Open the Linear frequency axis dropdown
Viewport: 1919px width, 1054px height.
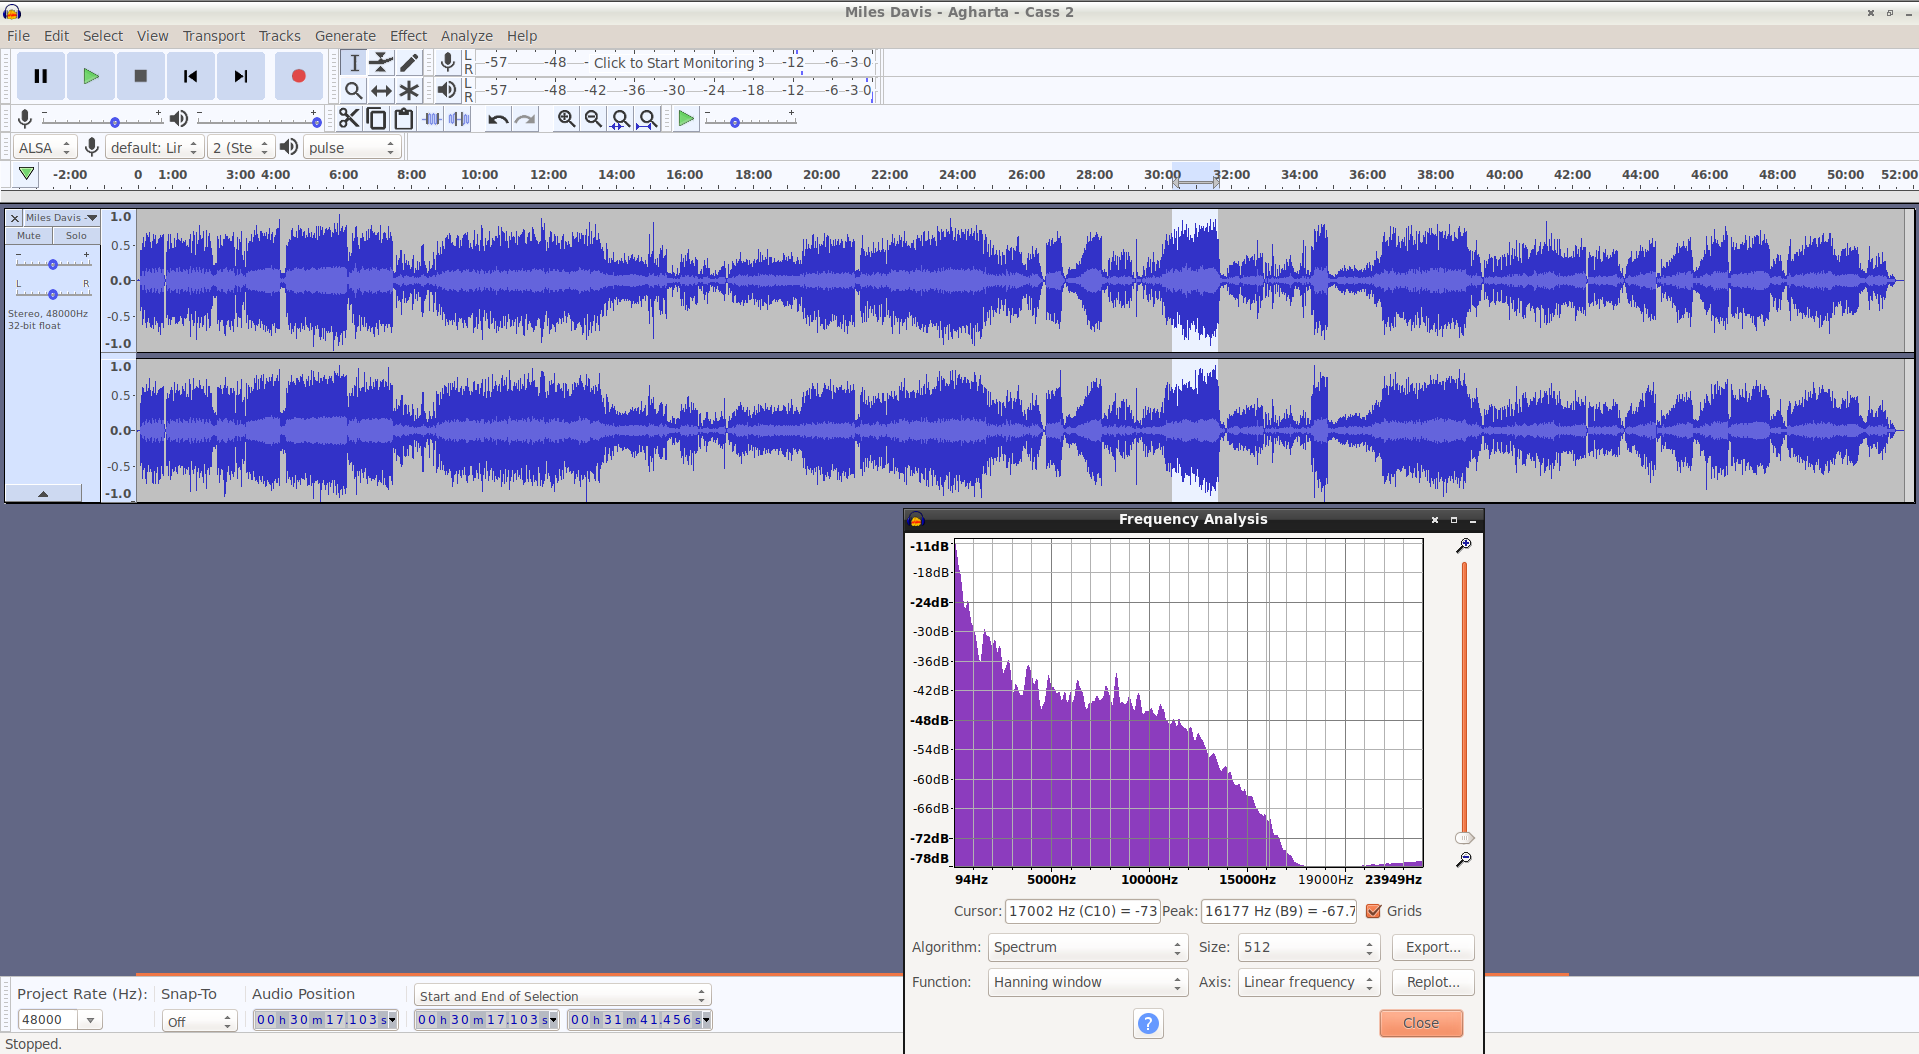click(x=1309, y=982)
